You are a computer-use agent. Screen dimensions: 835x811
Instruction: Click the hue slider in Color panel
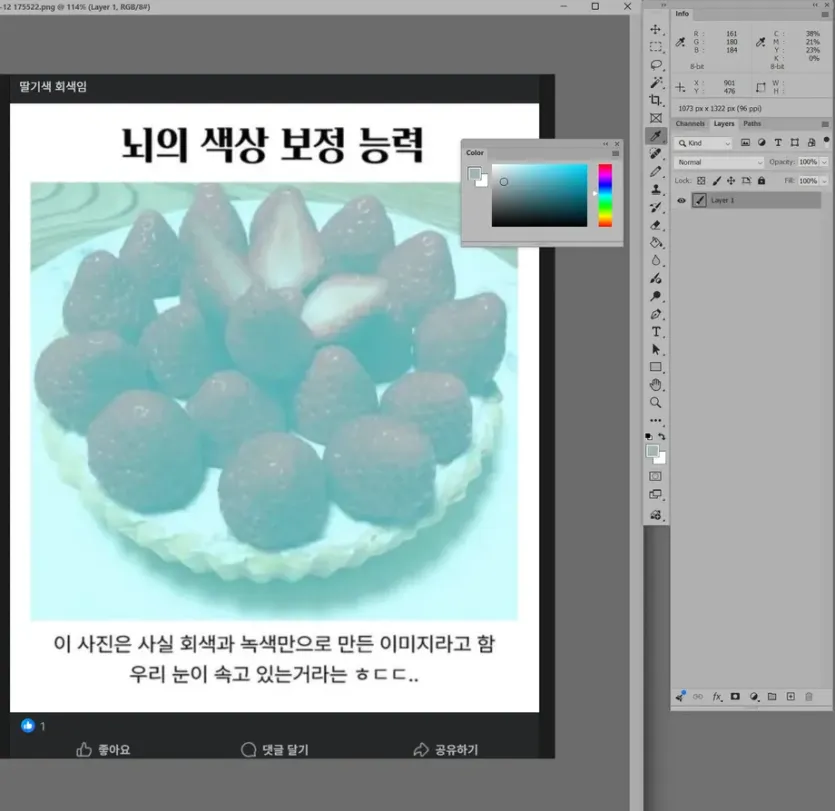[x=605, y=195]
